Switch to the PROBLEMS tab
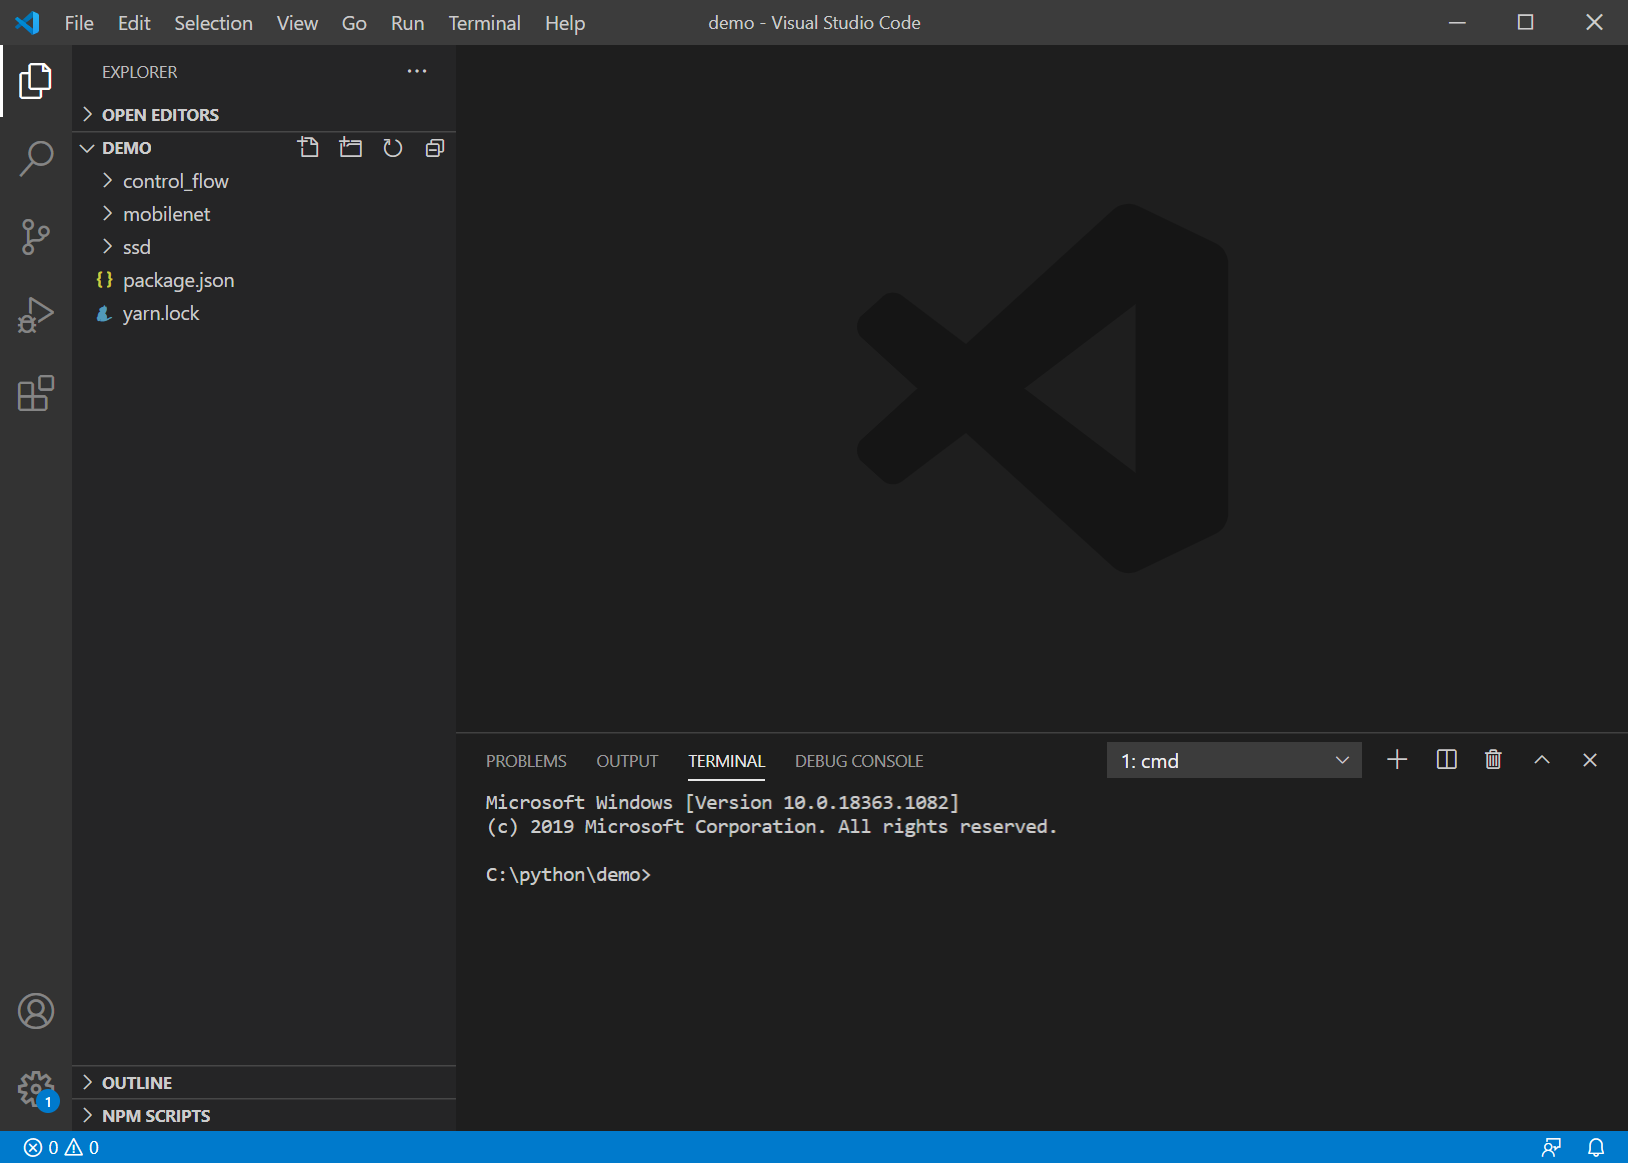1628x1163 pixels. [526, 761]
